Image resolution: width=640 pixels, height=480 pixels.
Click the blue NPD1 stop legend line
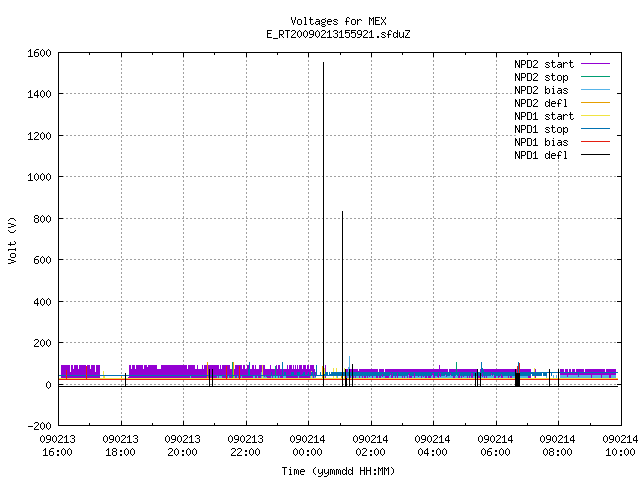pos(596,129)
